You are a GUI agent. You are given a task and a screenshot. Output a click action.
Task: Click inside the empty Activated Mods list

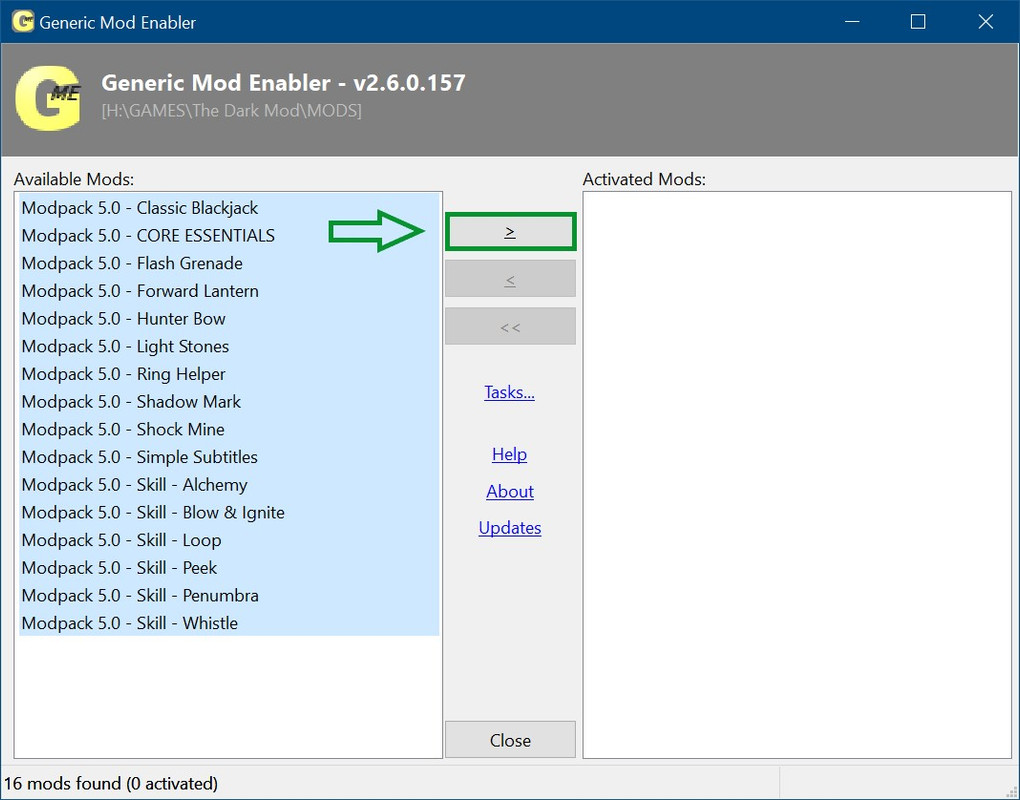[x=797, y=475]
